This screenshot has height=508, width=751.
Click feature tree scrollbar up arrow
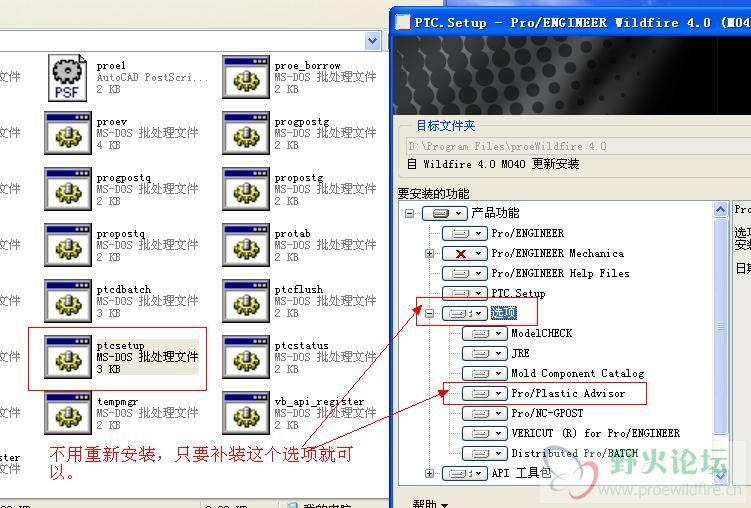(x=720, y=209)
